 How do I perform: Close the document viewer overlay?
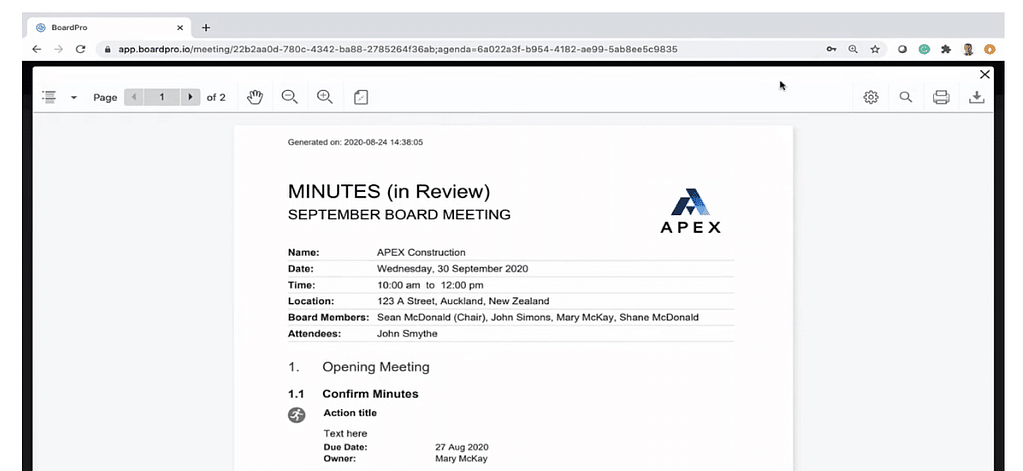point(984,74)
